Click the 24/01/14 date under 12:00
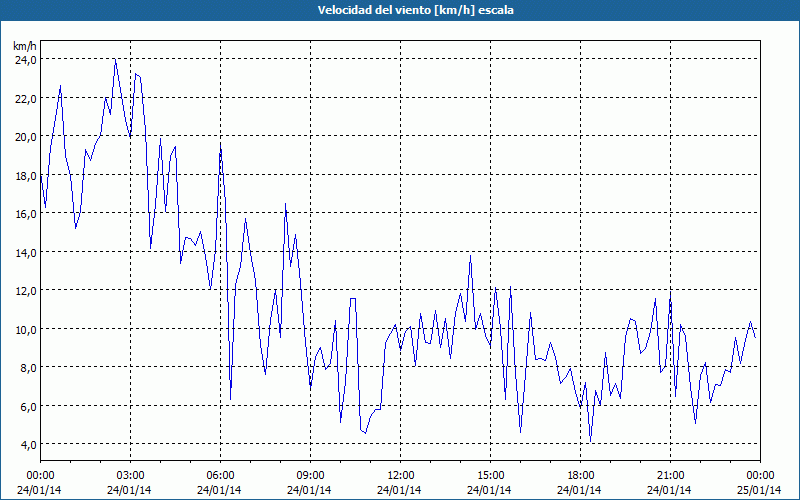 pos(399,490)
